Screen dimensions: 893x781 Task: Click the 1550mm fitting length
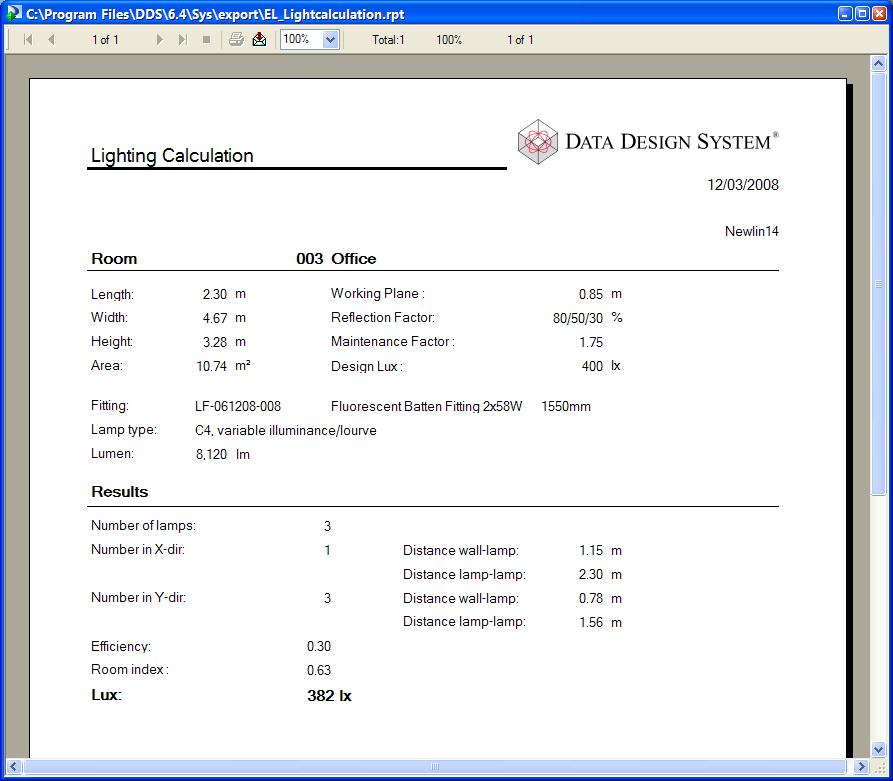(x=566, y=406)
